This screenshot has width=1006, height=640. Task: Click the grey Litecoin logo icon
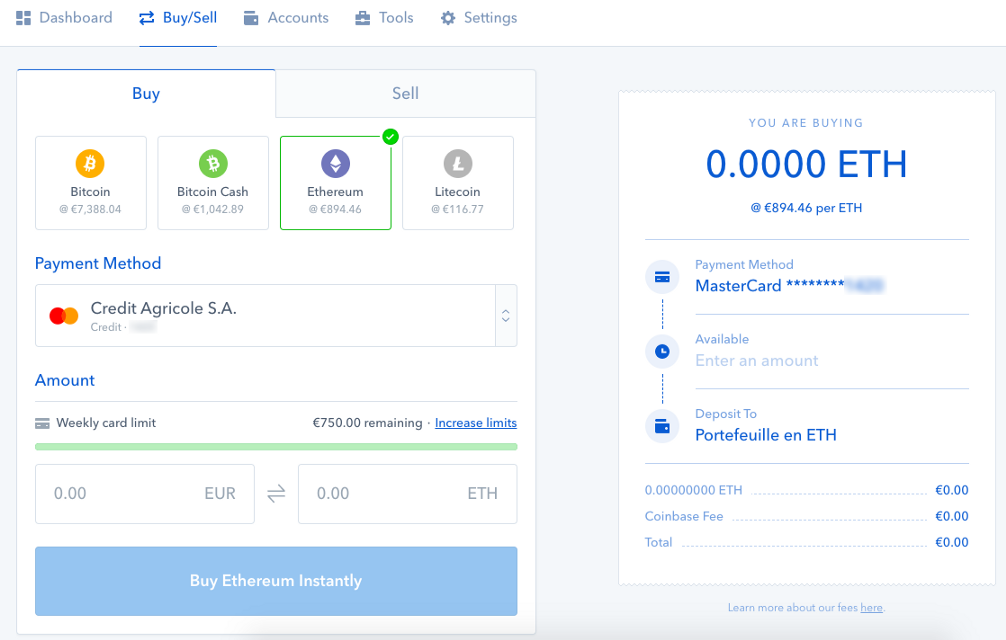458,164
